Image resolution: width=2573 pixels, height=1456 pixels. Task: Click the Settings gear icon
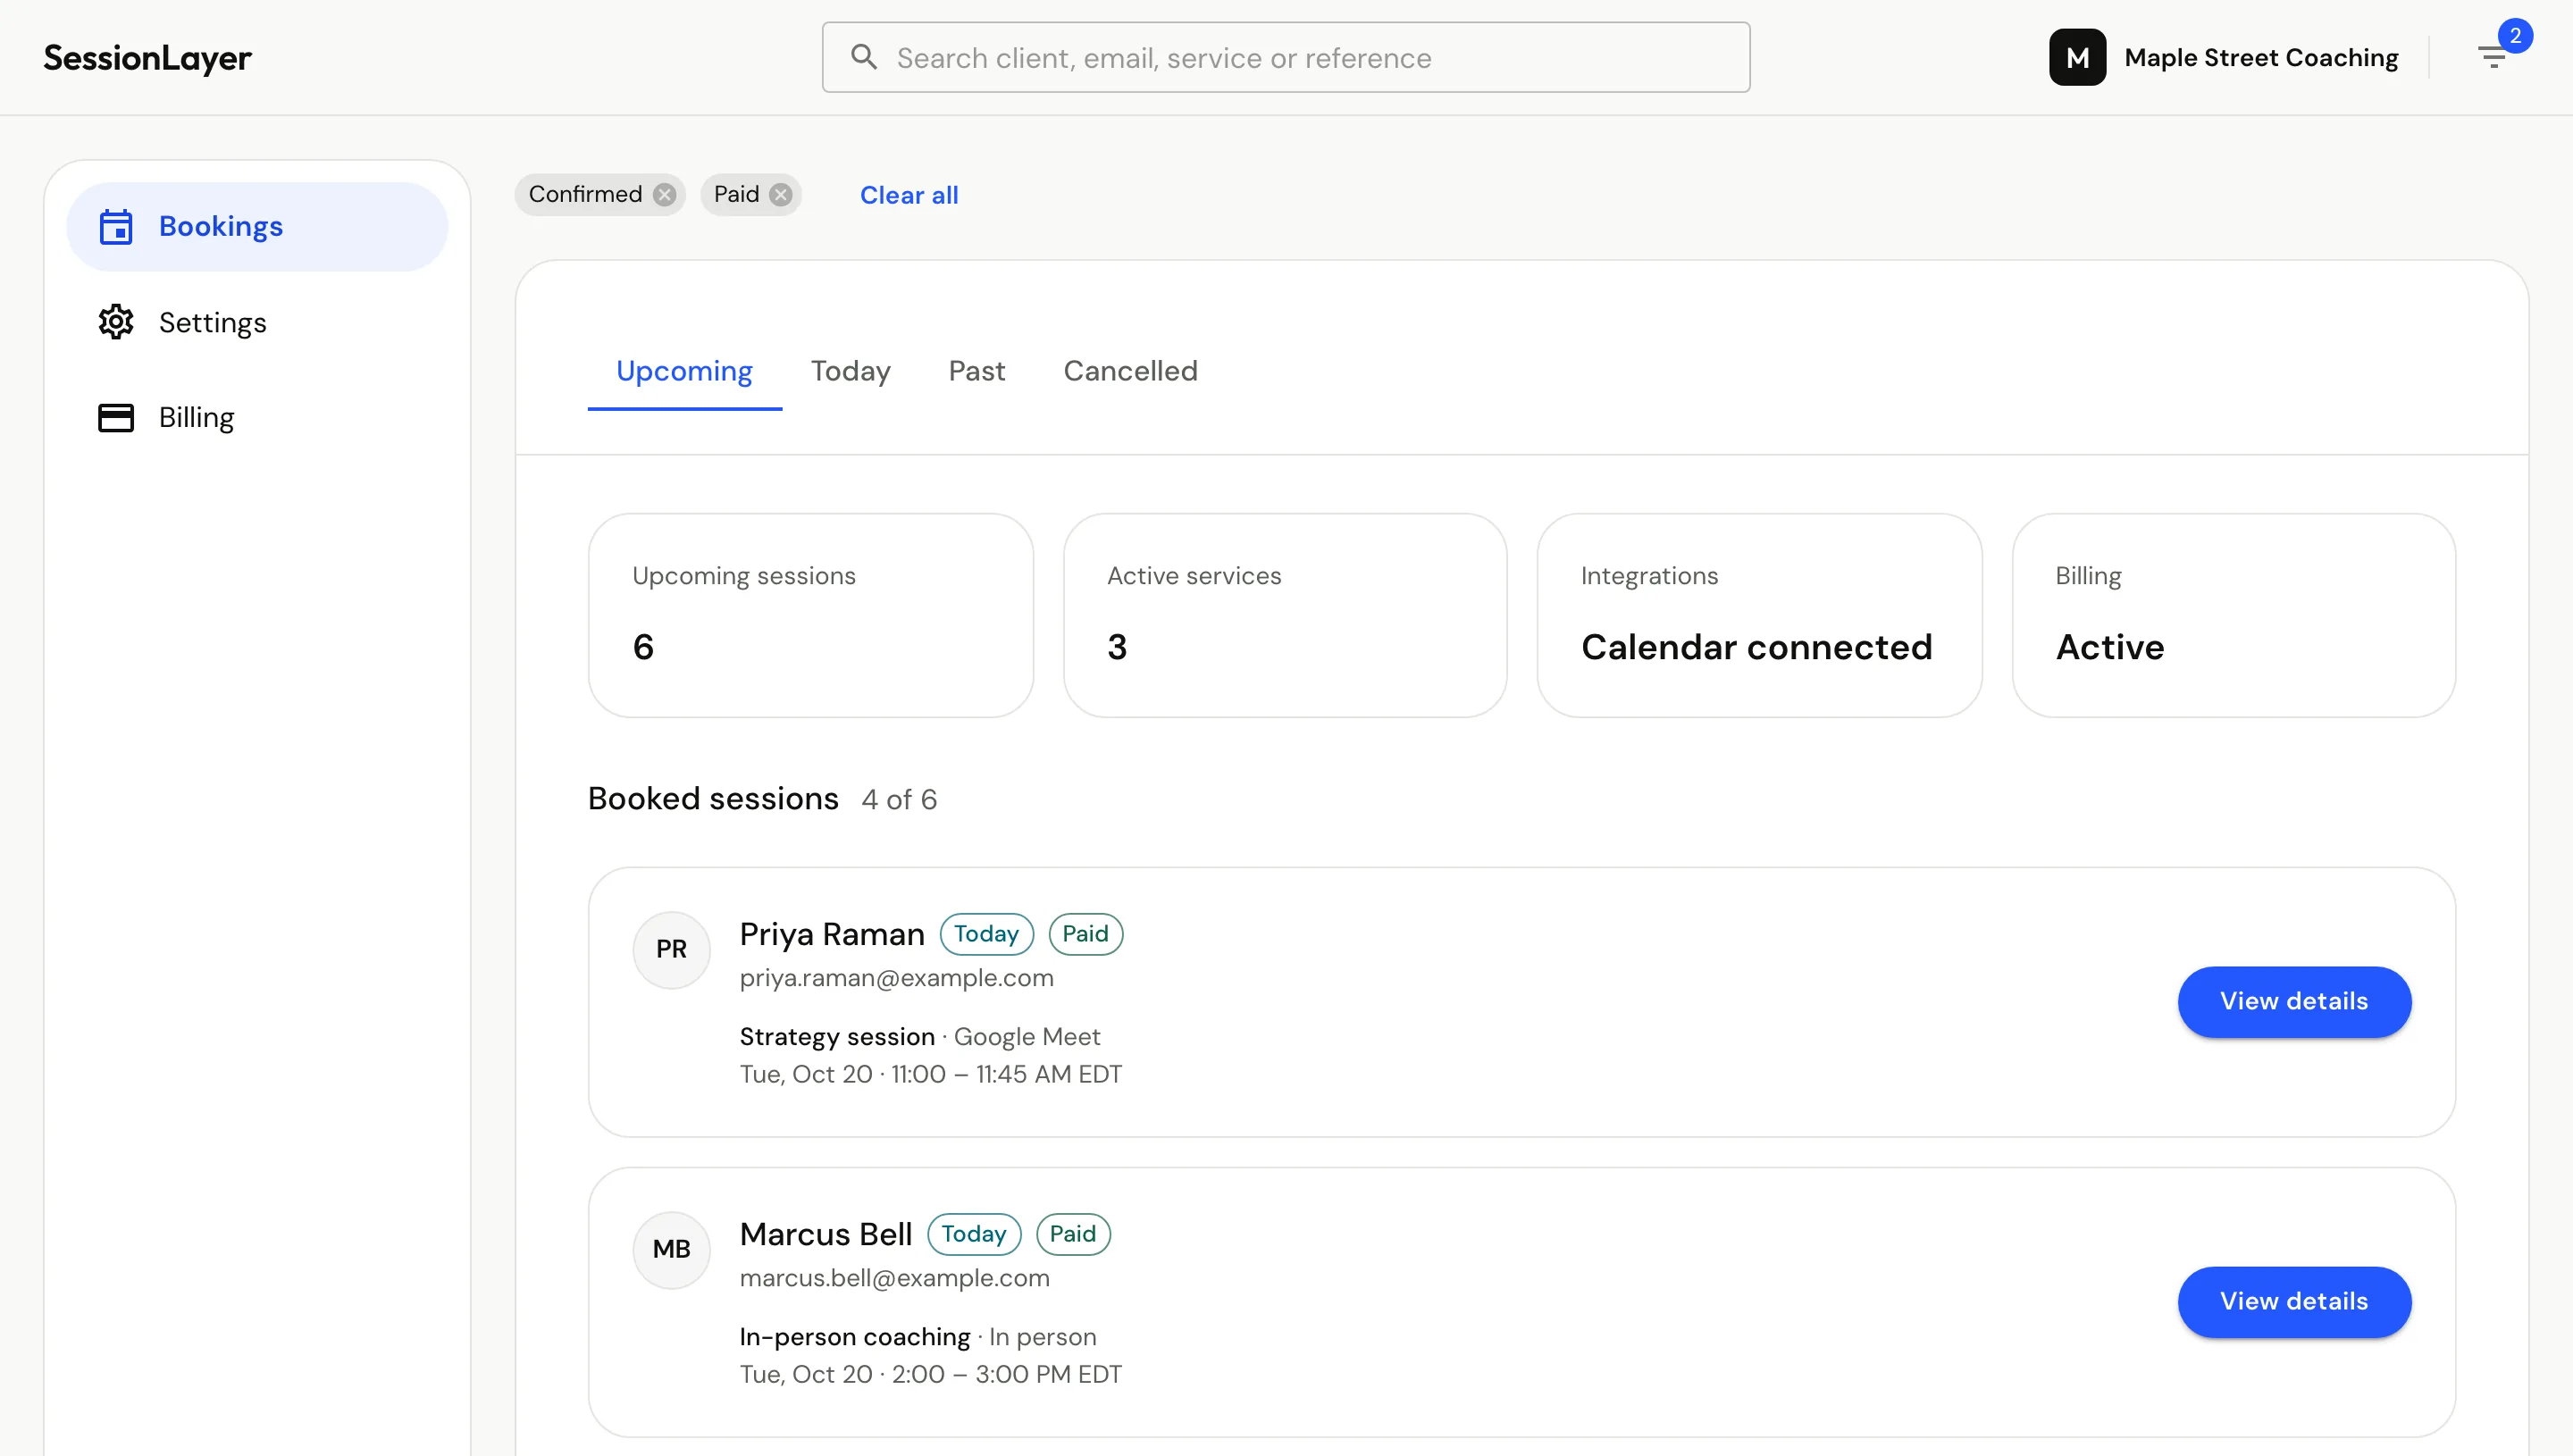click(x=116, y=322)
